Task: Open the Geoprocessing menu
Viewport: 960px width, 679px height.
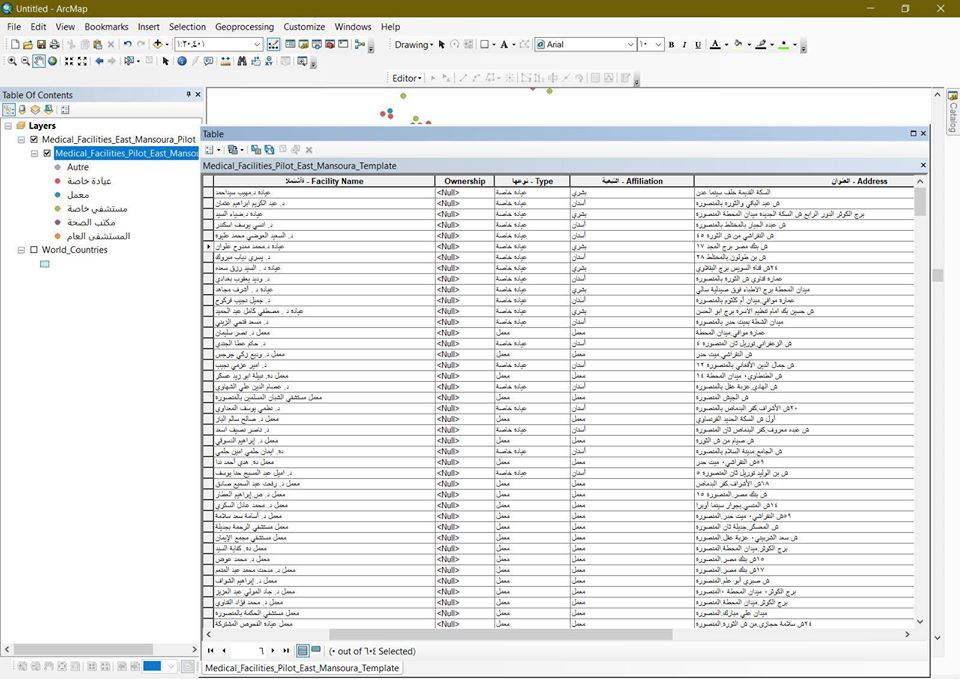Action: (244, 27)
